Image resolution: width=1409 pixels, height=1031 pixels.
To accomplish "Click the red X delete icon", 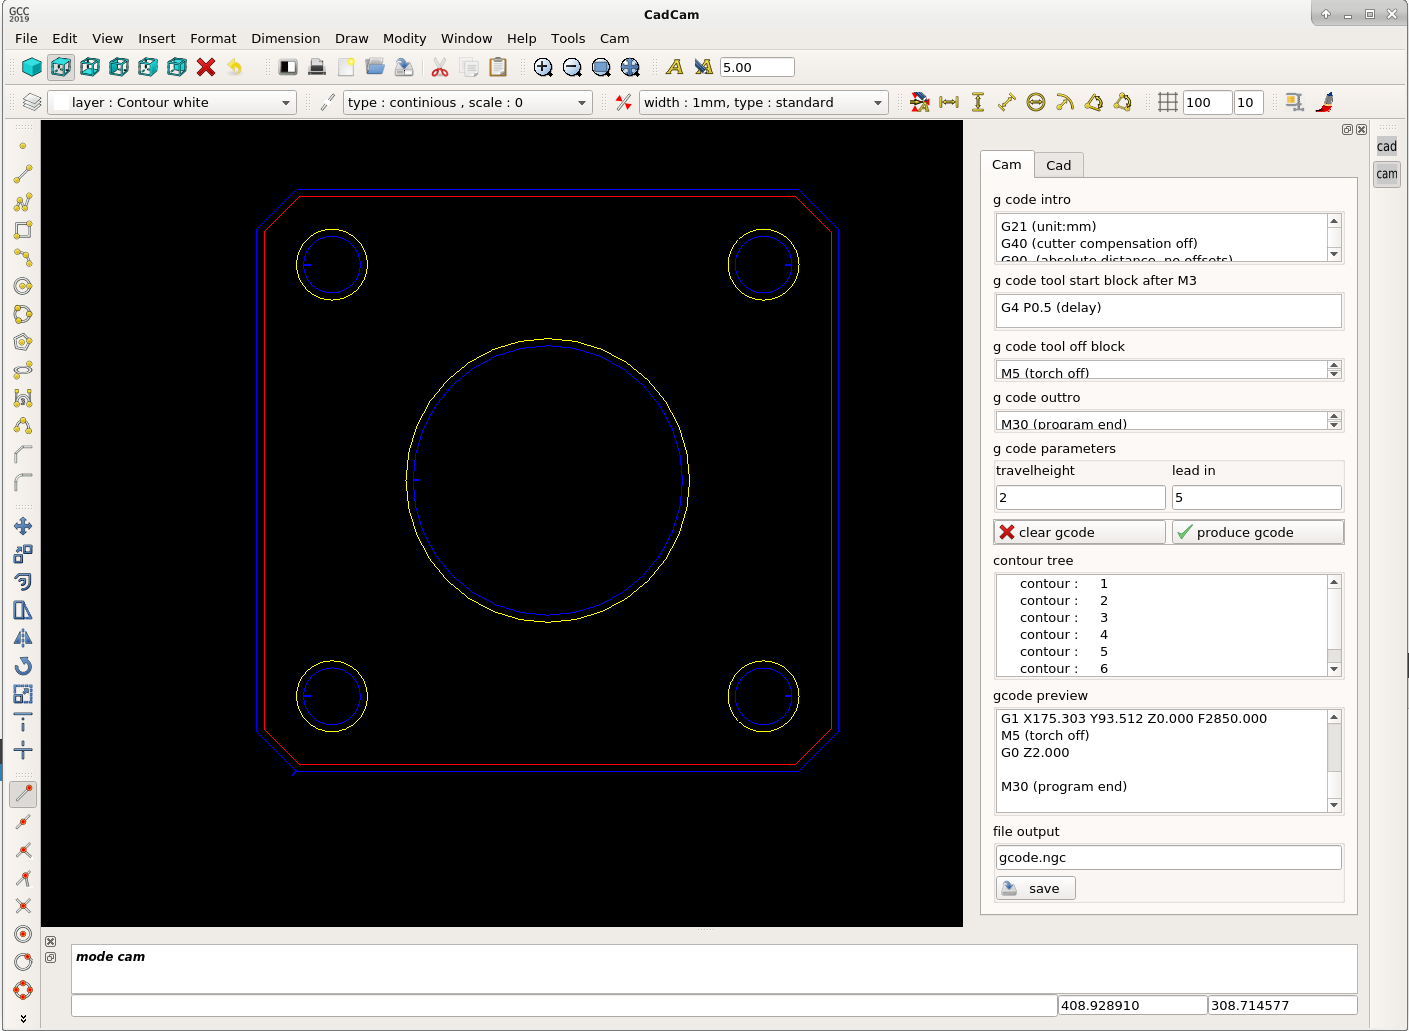I will point(206,67).
